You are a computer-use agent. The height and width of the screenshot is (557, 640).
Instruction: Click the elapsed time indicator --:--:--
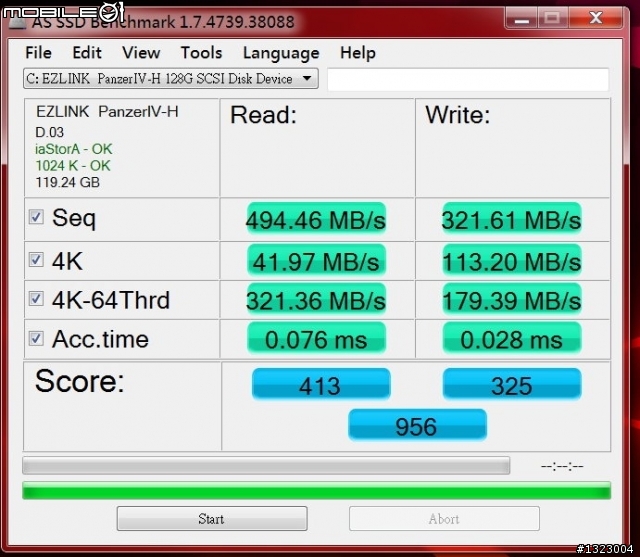pyautogui.click(x=562, y=466)
